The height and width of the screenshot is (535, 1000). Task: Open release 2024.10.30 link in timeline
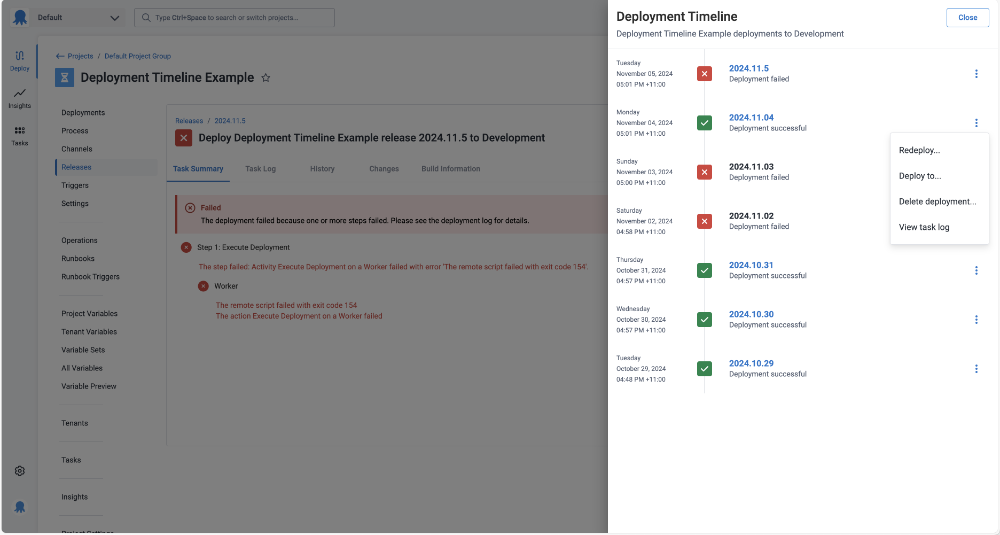pos(751,314)
